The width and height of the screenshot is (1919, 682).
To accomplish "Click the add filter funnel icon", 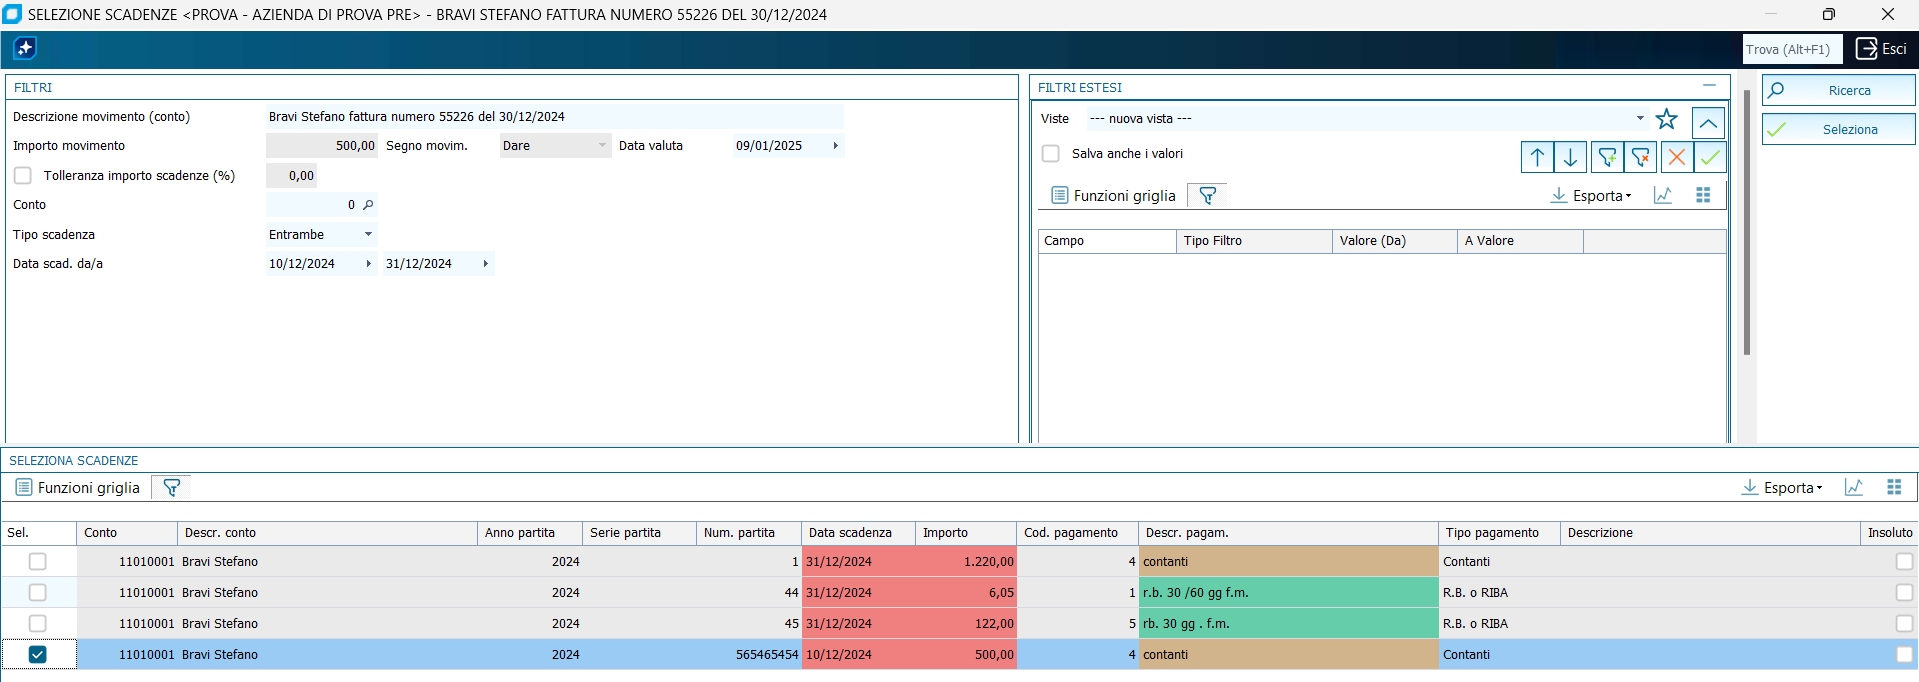I will 1607,158.
